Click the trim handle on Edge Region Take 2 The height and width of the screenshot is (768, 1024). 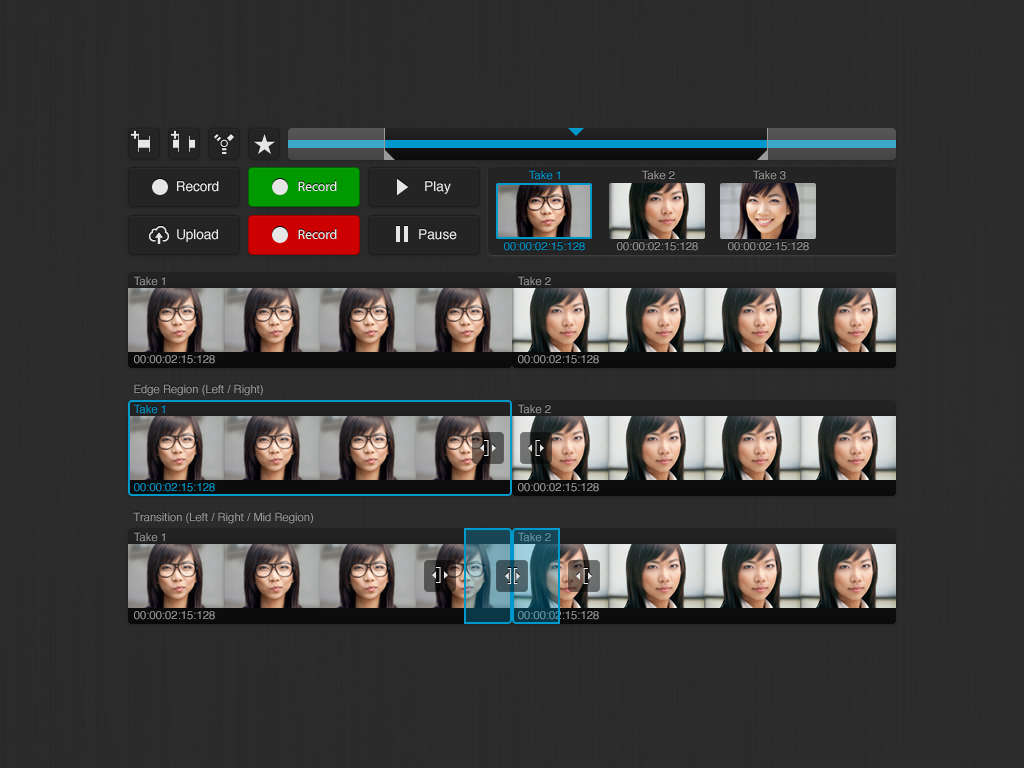[536, 448]
